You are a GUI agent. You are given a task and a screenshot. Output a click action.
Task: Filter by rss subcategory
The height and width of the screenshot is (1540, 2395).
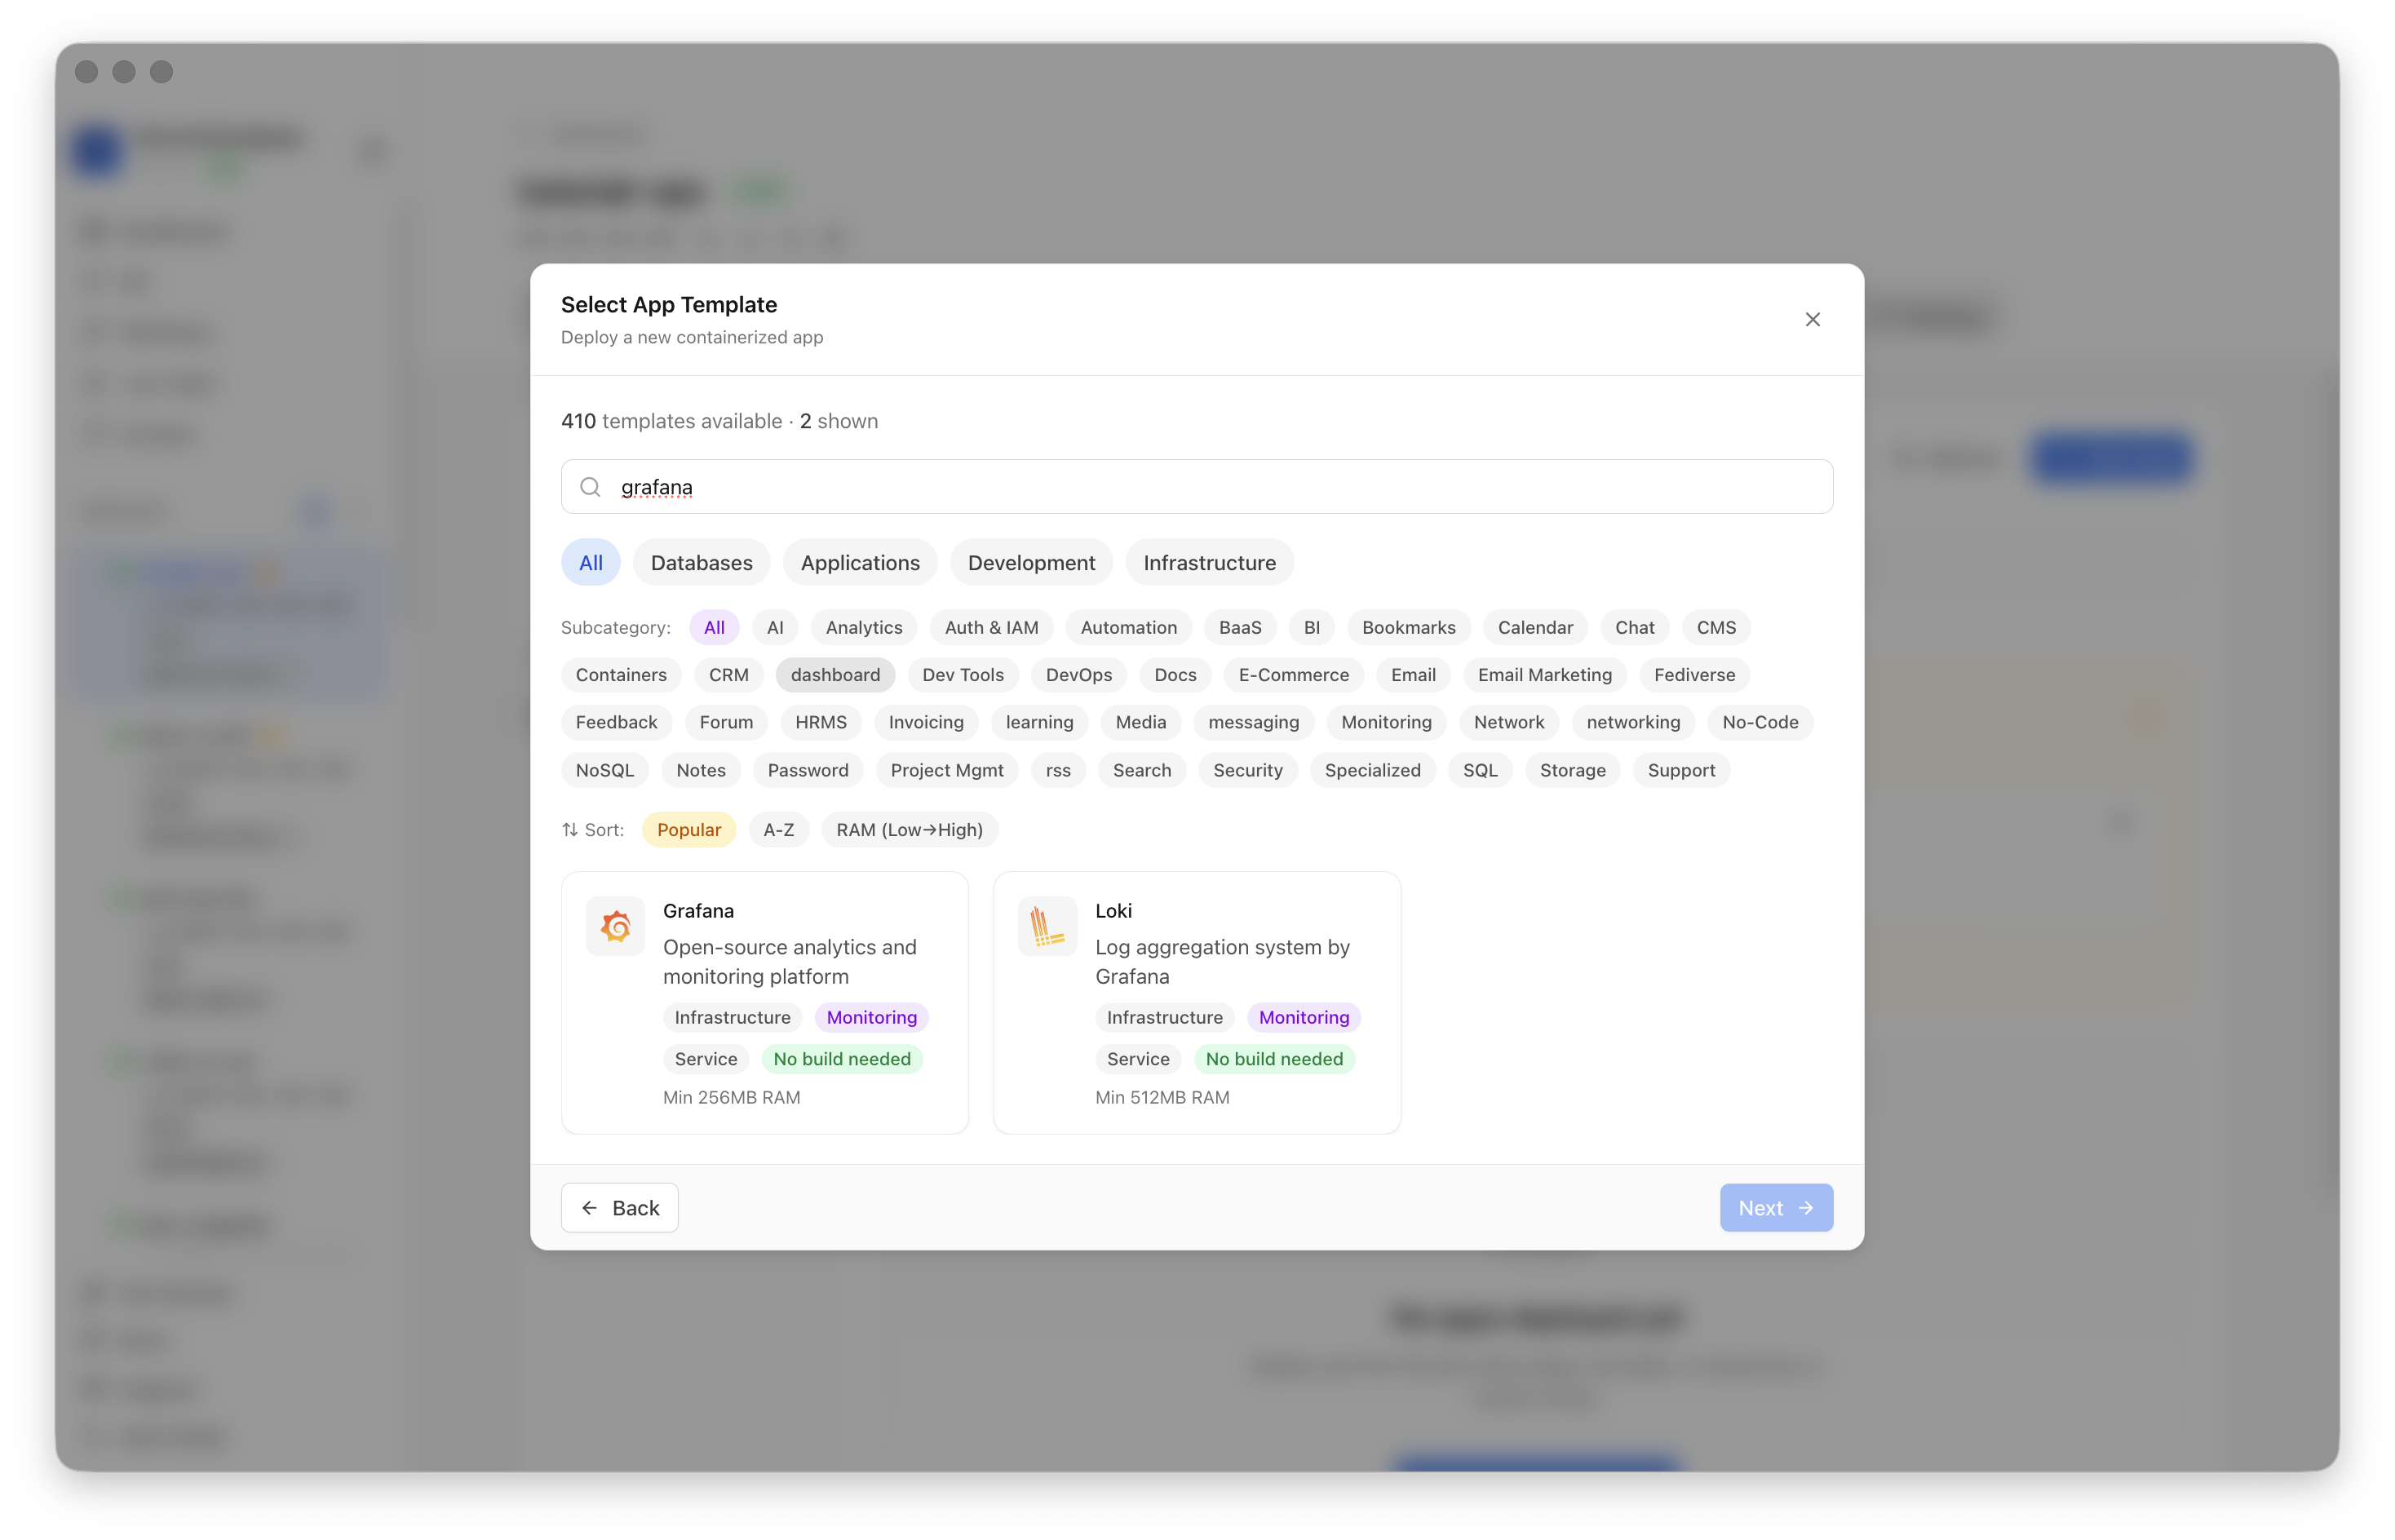[1058, 770]
